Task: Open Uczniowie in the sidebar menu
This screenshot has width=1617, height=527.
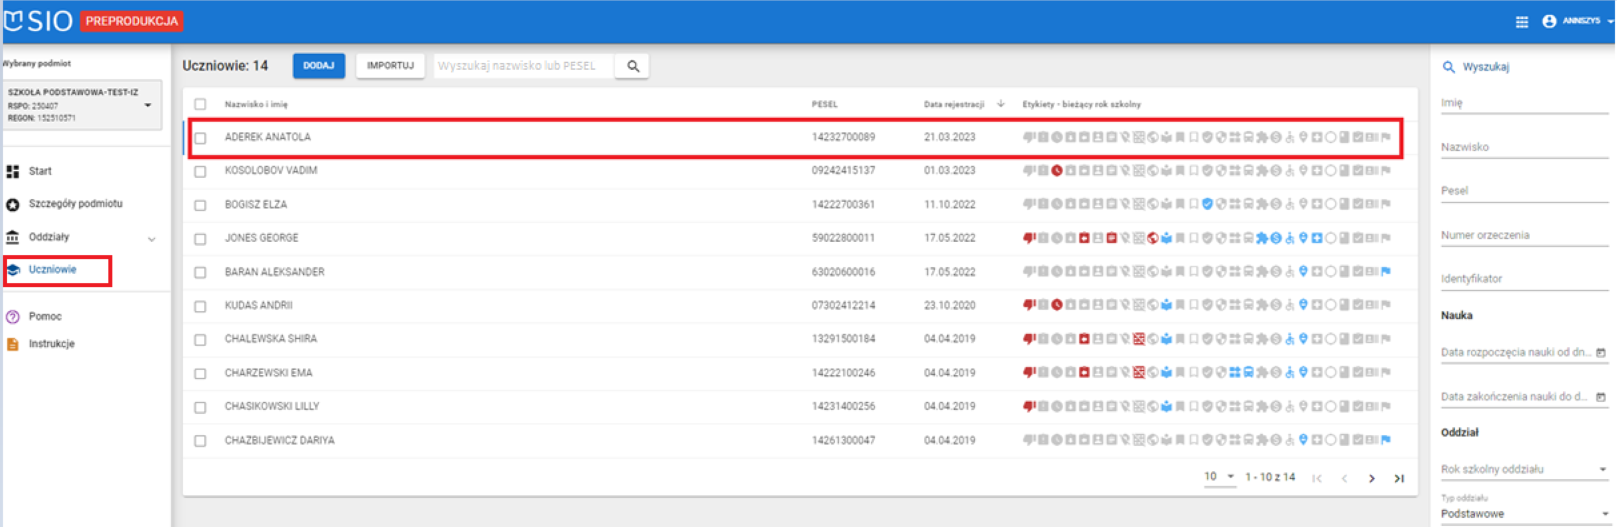Action: (52, 270)
